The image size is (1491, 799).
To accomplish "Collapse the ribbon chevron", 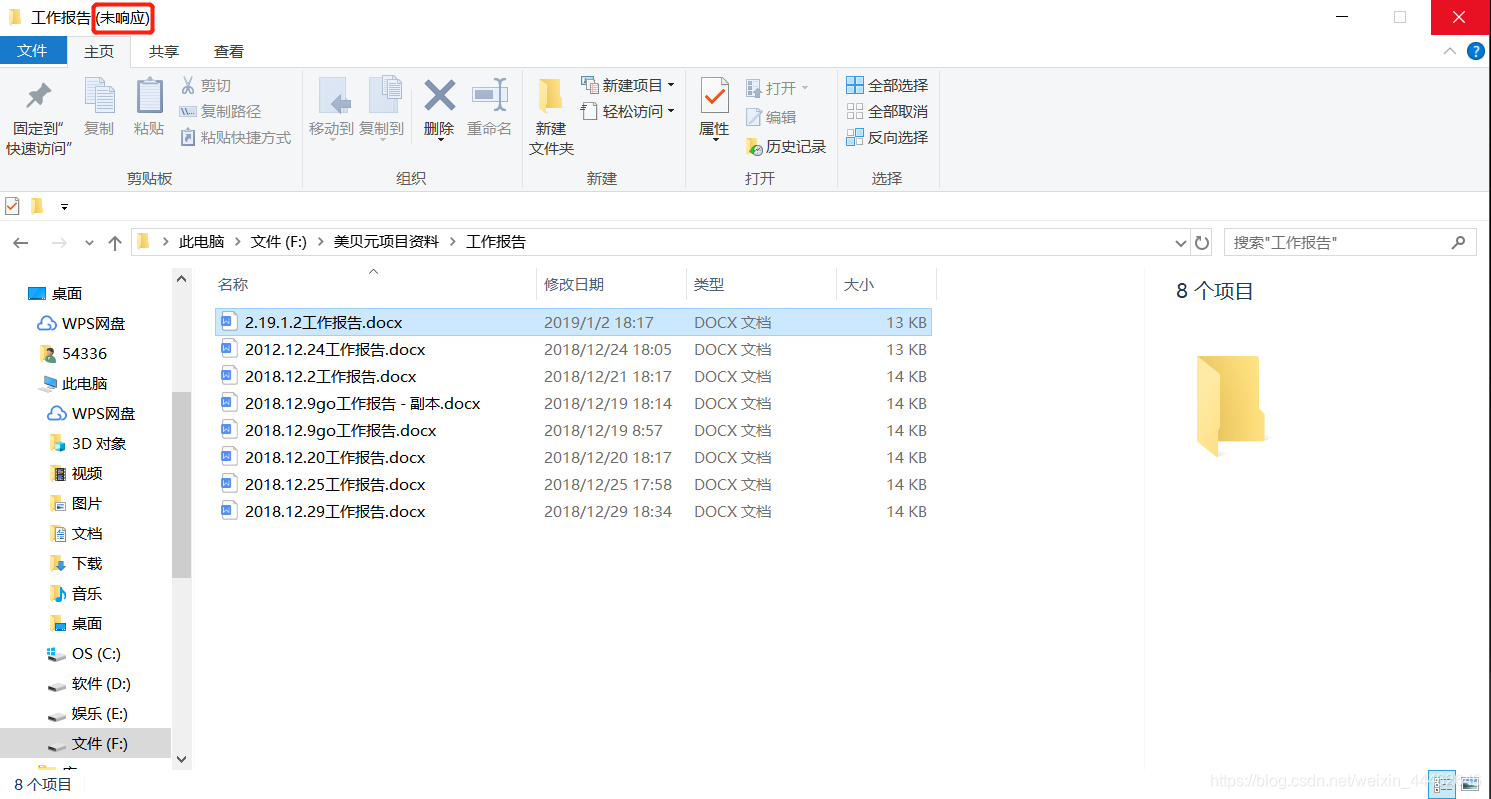I will click(x=1449, y=51).
